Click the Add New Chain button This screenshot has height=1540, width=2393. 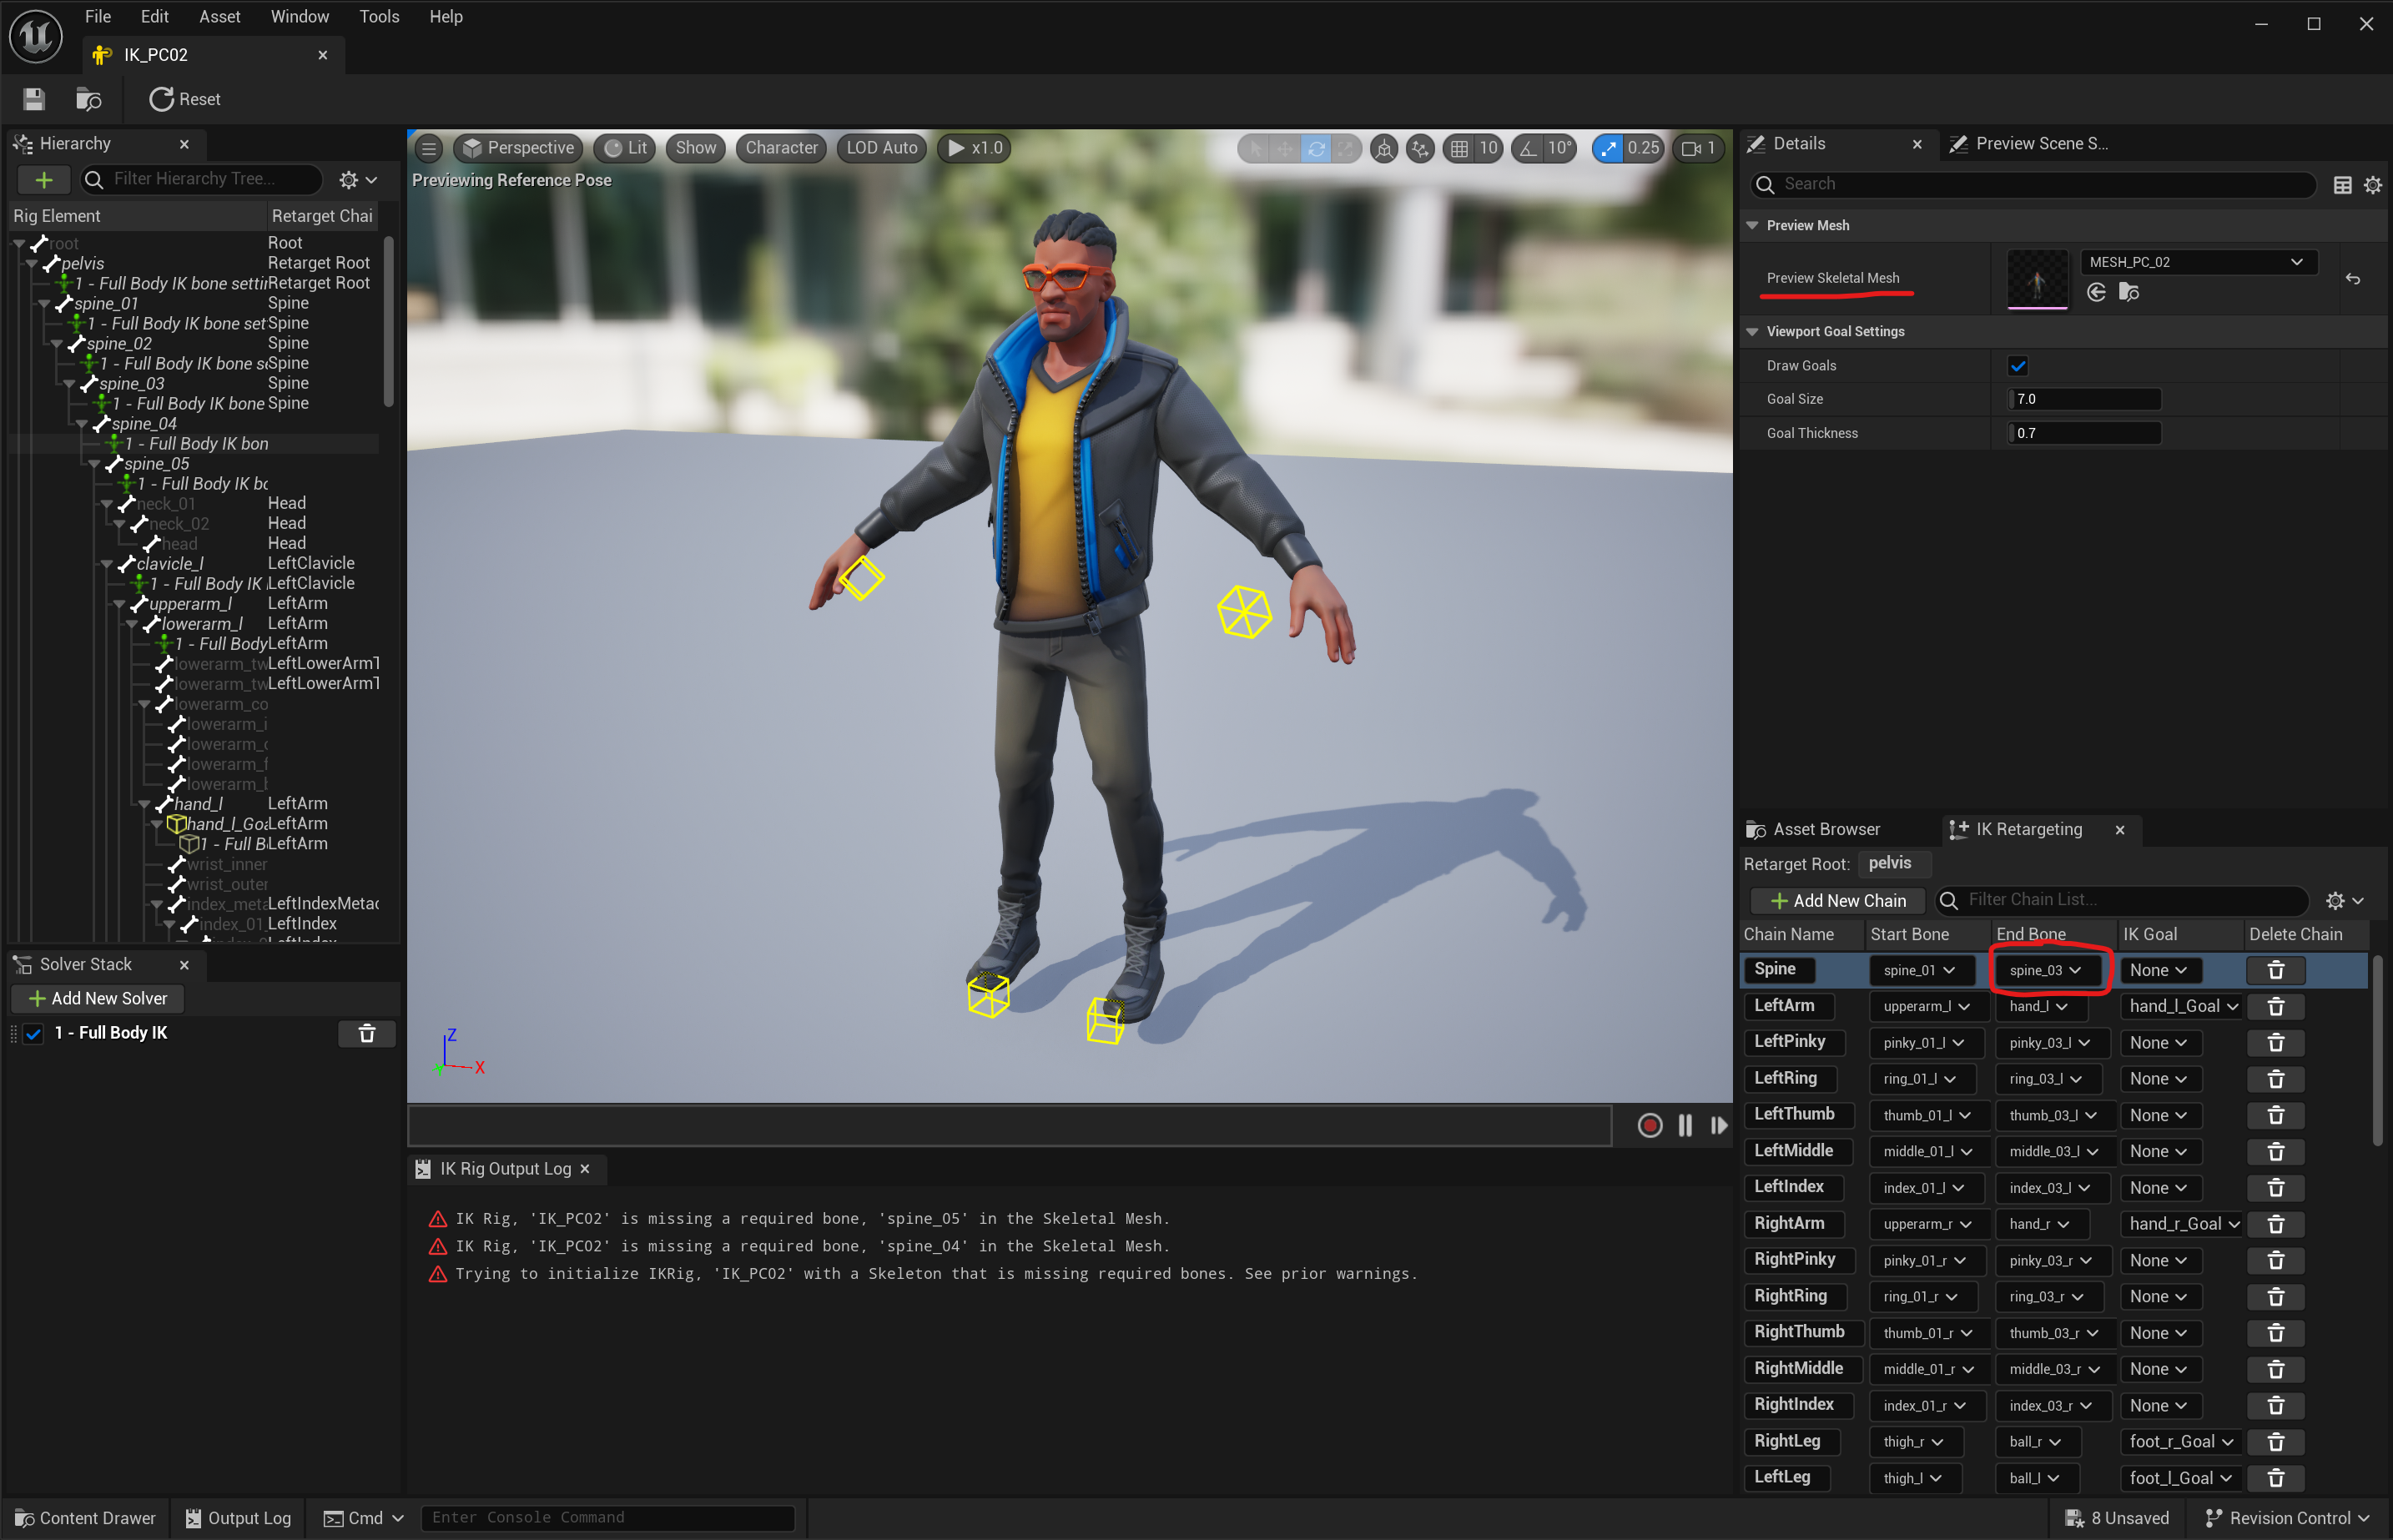(x=1838, y=900)
